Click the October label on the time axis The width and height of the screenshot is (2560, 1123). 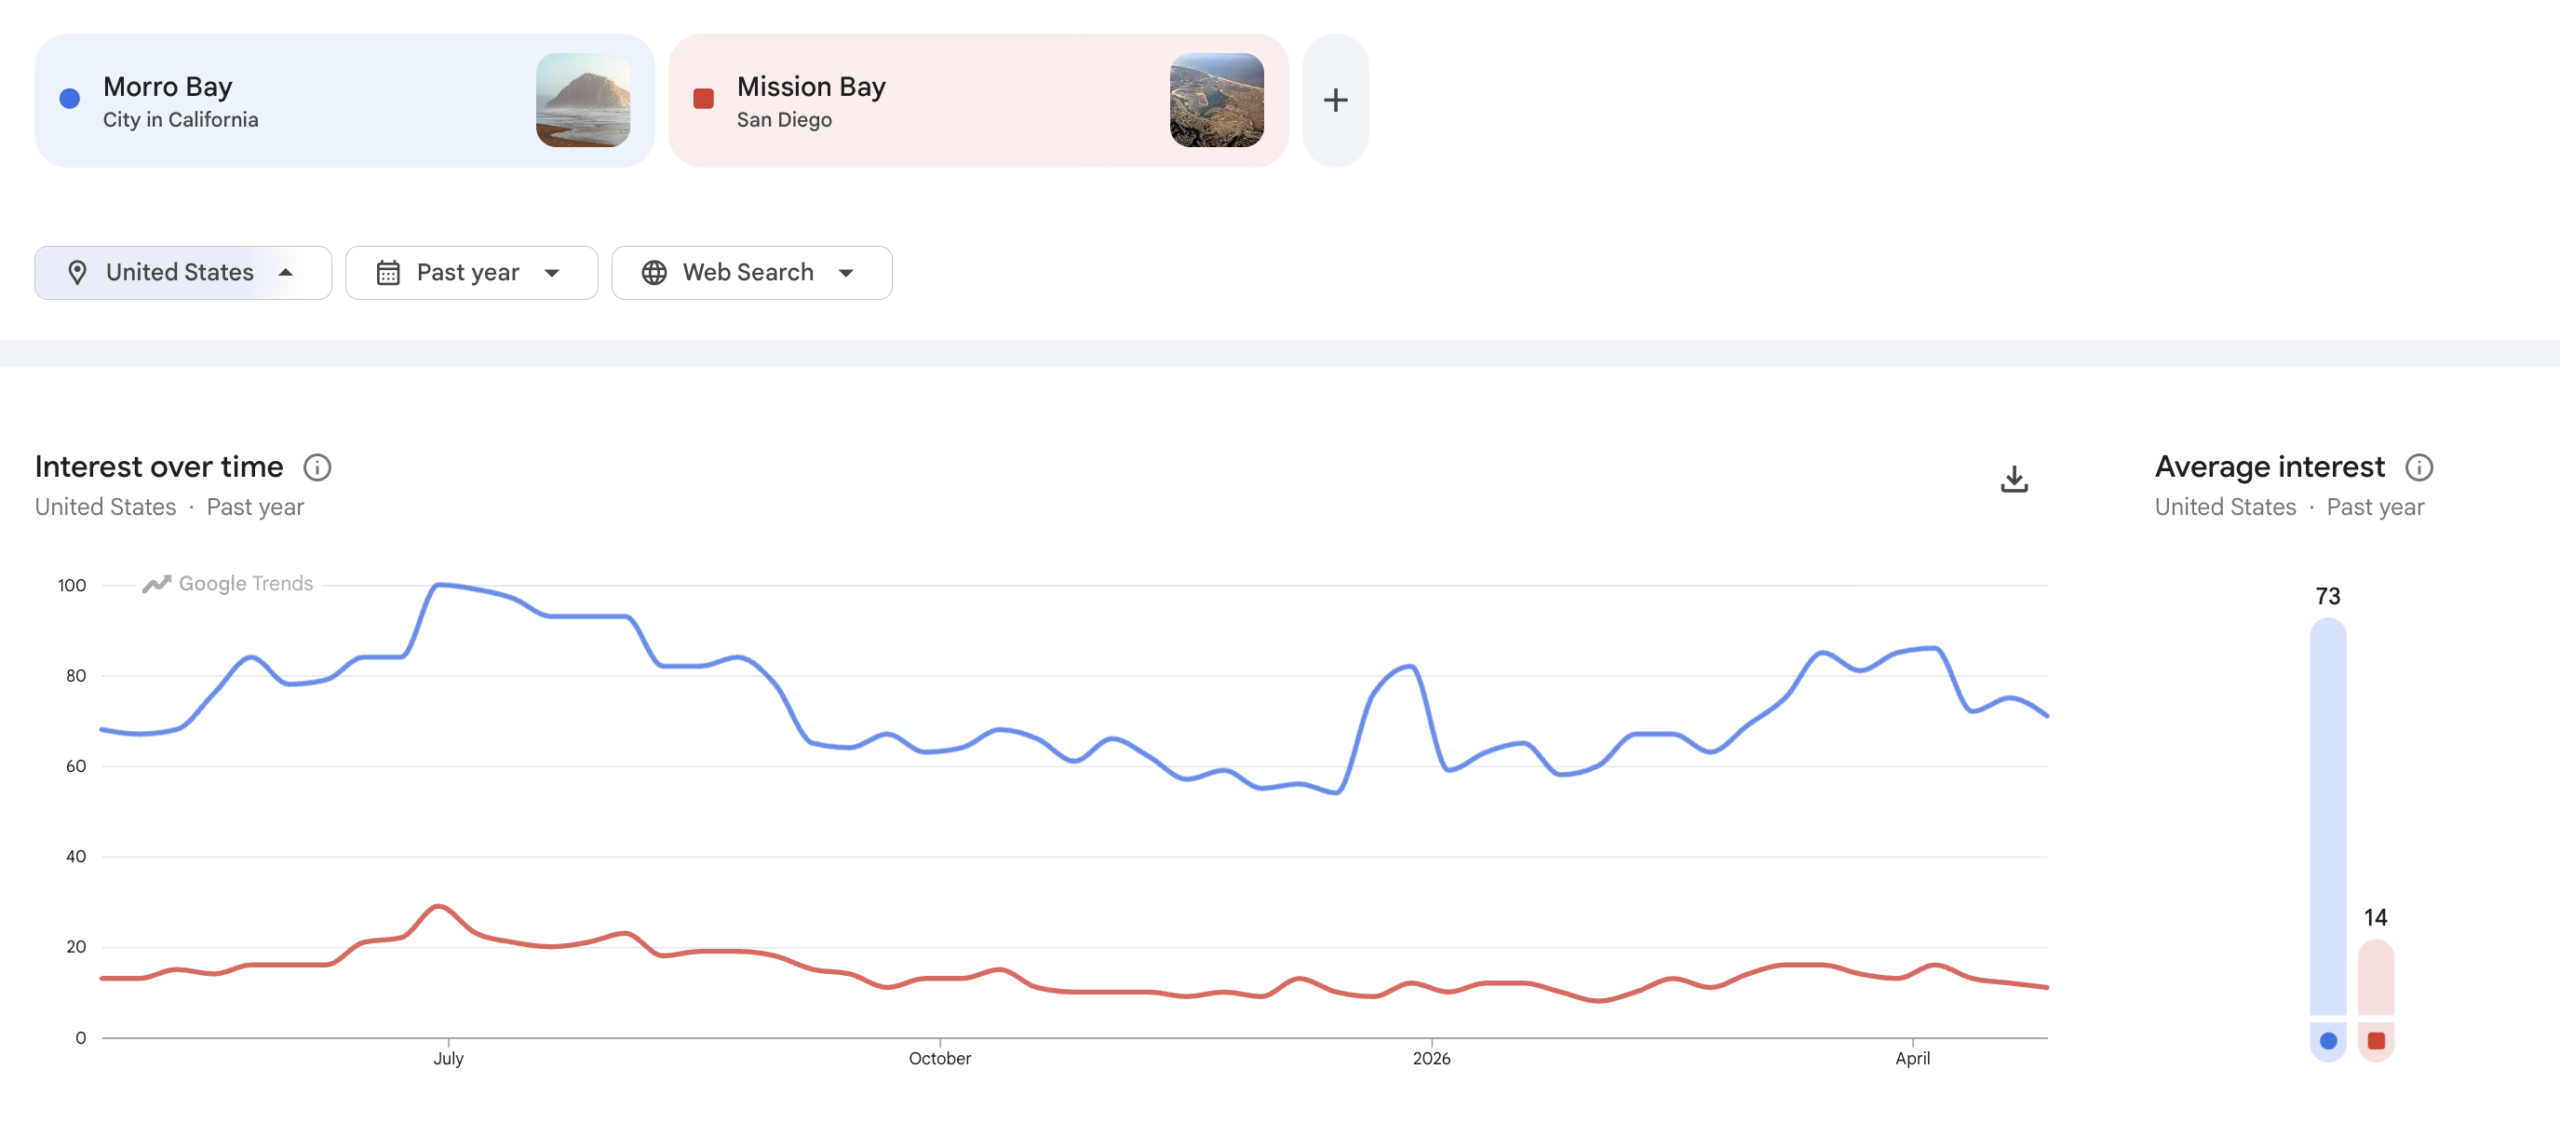click(940, 1059)
